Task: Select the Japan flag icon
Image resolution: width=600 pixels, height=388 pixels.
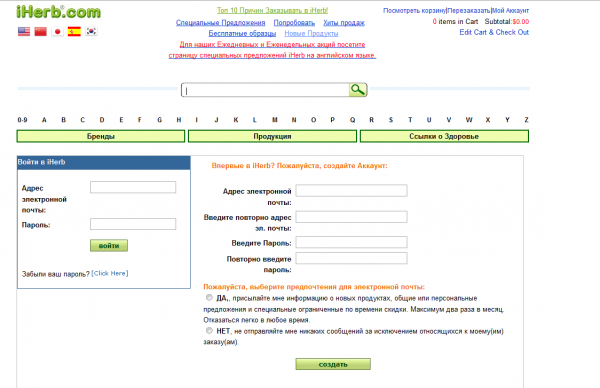Action: coord(57,31)
